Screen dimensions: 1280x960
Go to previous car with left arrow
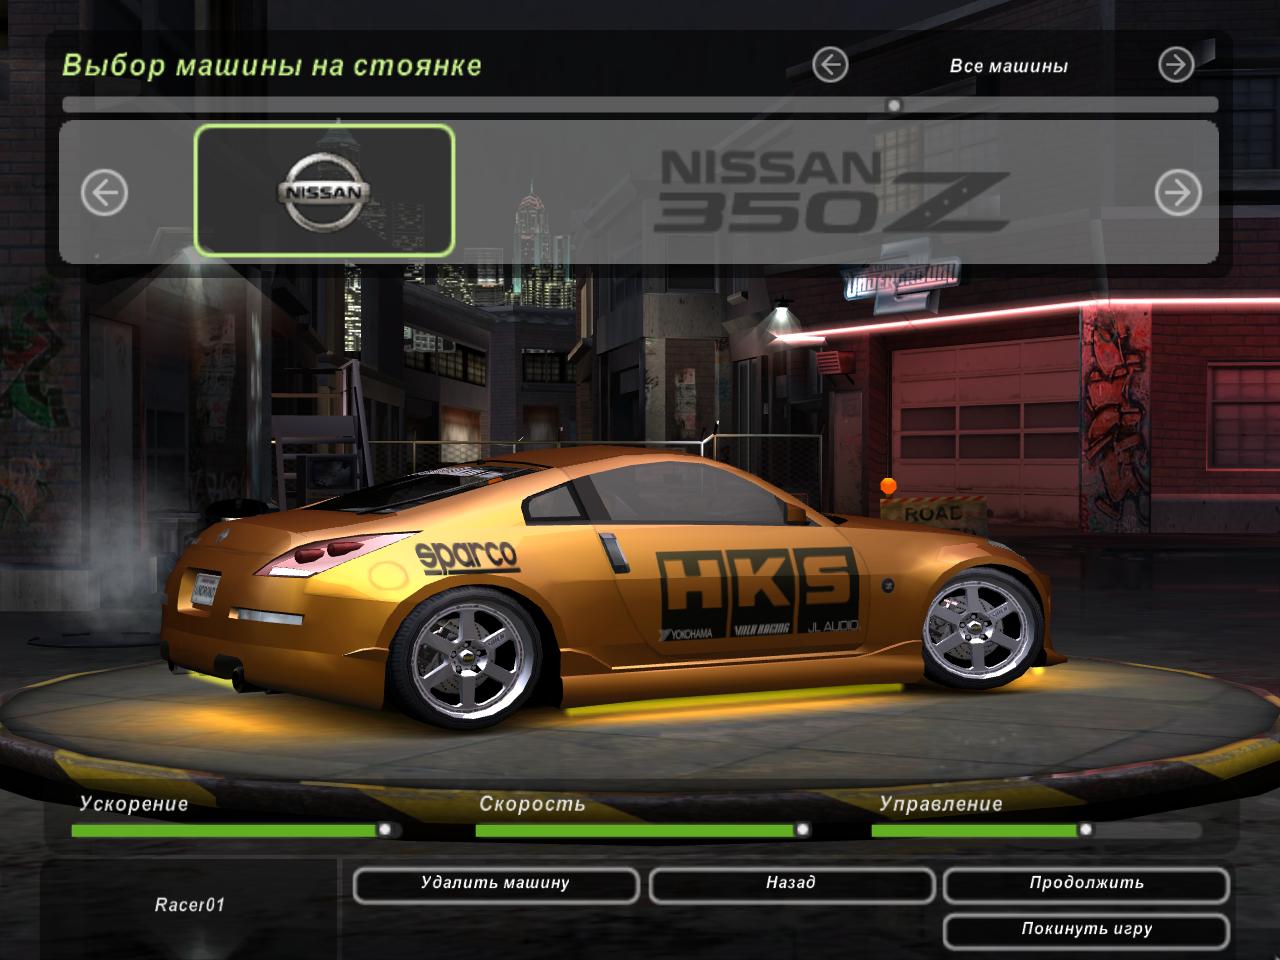[x=104, y=192]
